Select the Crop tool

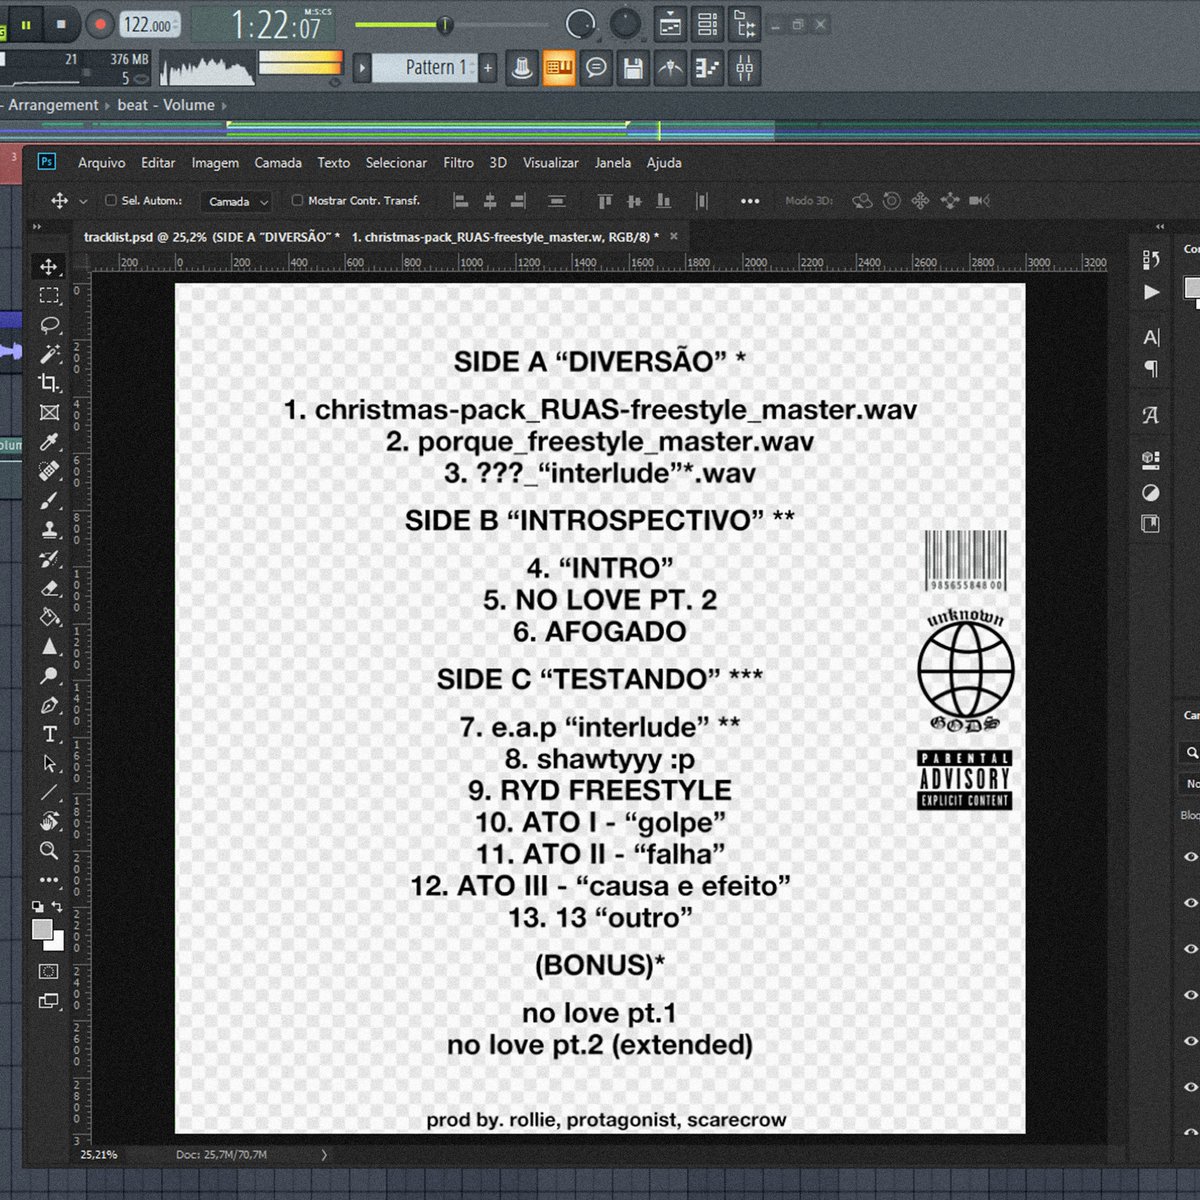(x=48, y=383)
